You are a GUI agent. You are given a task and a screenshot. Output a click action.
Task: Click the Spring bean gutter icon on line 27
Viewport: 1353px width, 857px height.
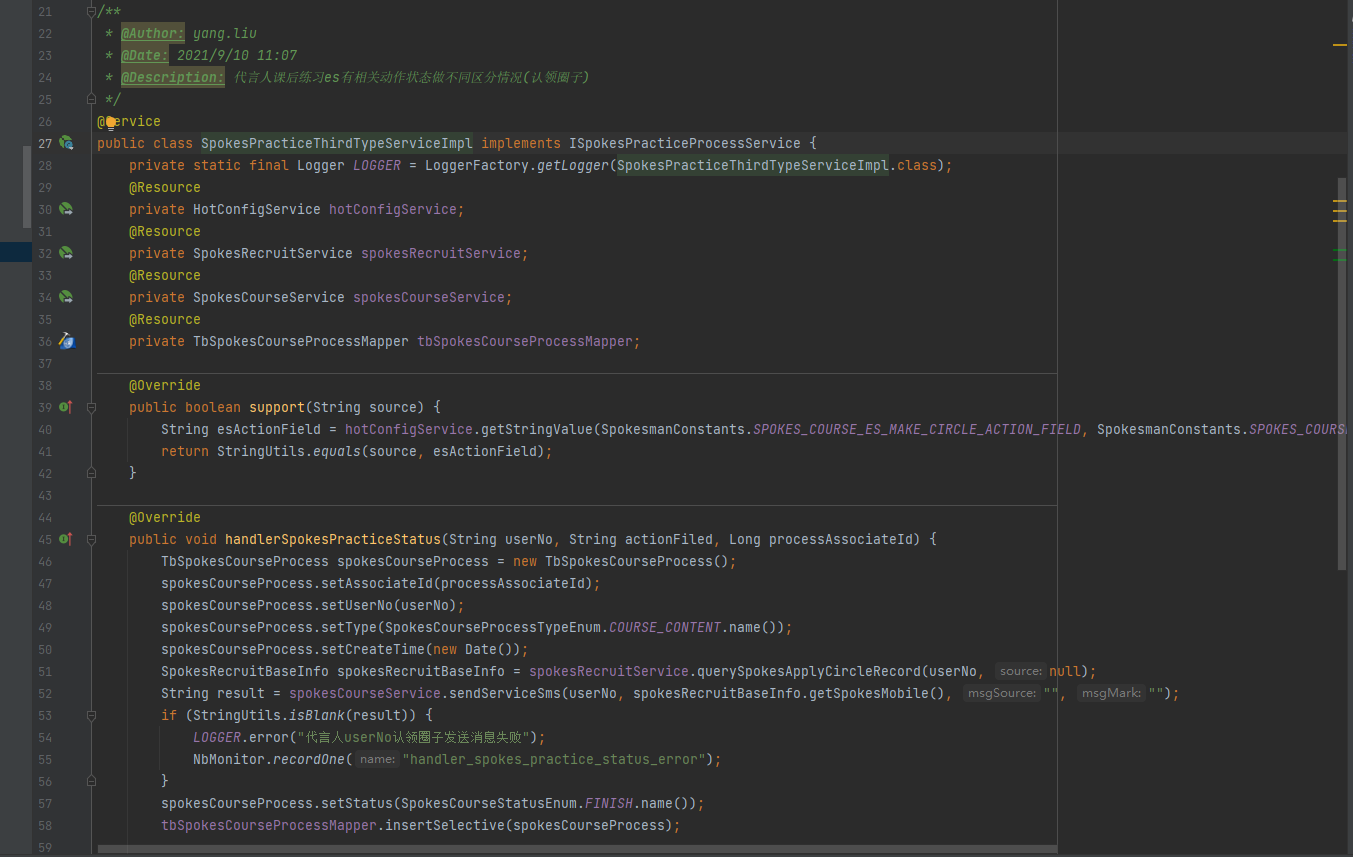coord(66,143)
